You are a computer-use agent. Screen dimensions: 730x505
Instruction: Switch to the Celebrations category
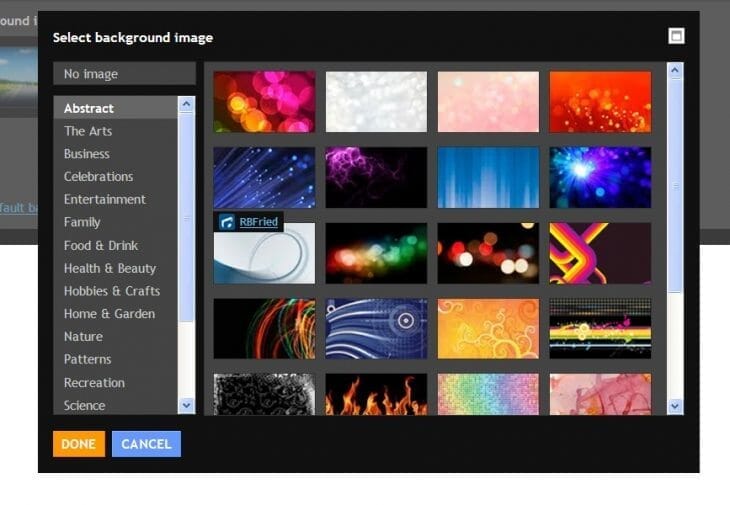pos(98,177)
